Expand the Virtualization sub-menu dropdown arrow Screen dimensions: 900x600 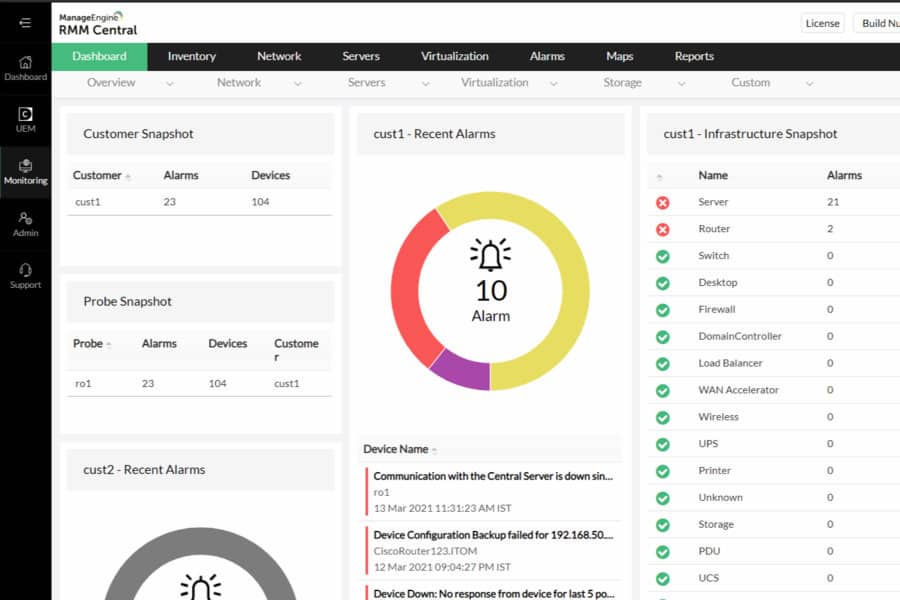(x=553, y=84)
